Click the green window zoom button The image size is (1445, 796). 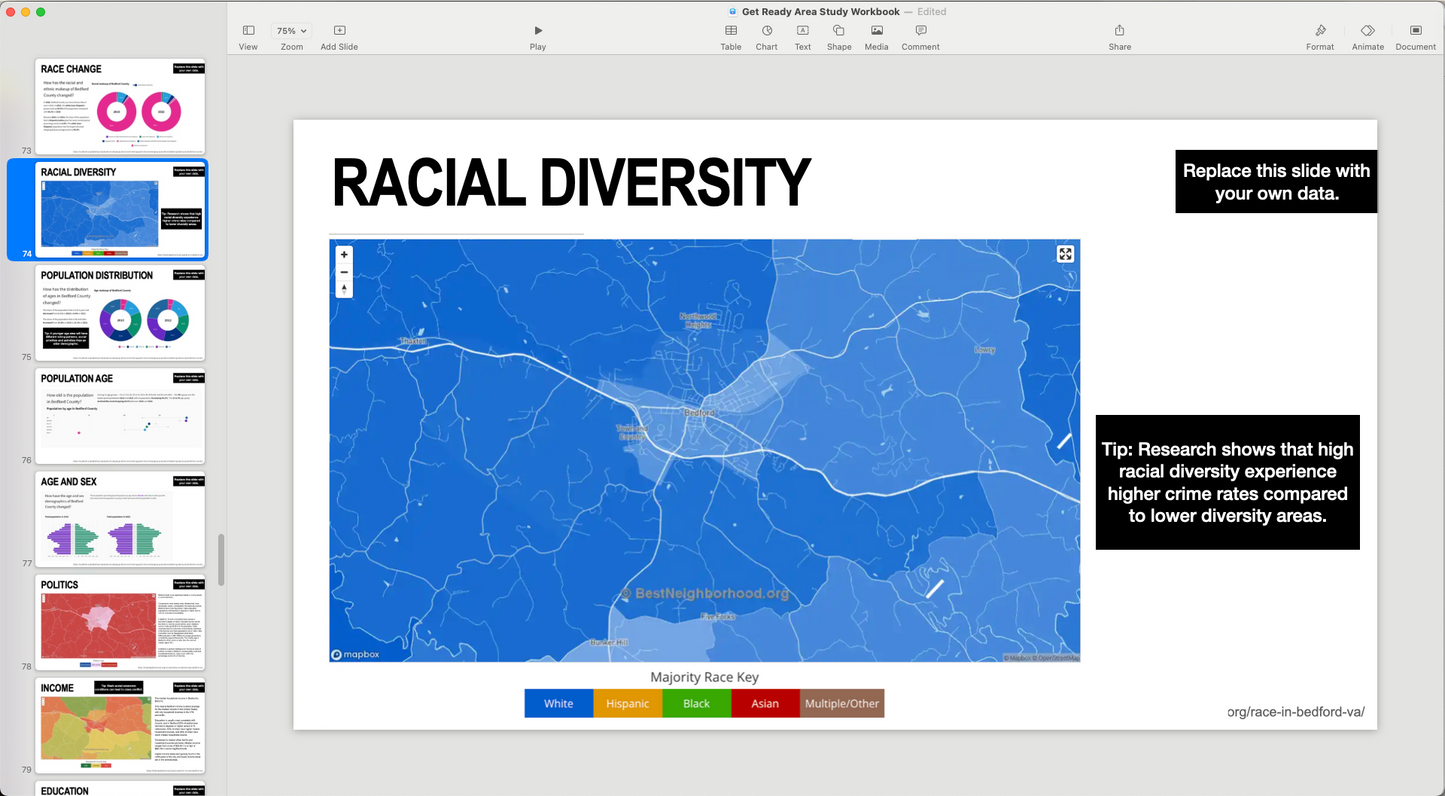point(41,12)
